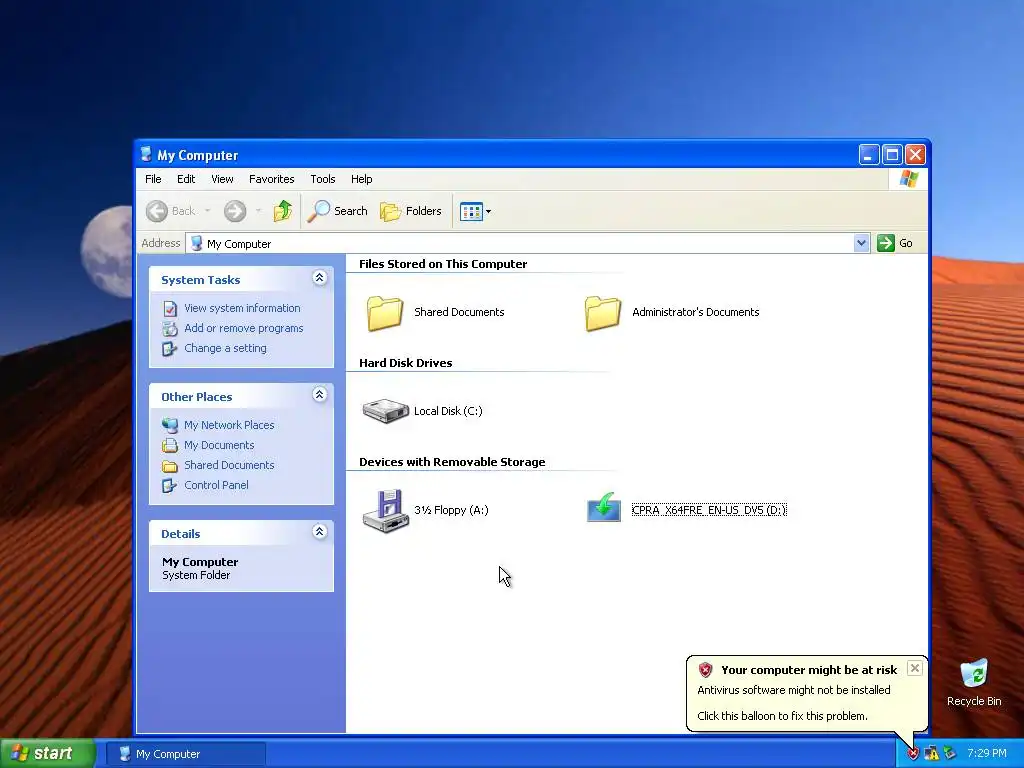Screen dimensions: 1024x768
Task: Toggle the Folders pane button
Action: 411,211
